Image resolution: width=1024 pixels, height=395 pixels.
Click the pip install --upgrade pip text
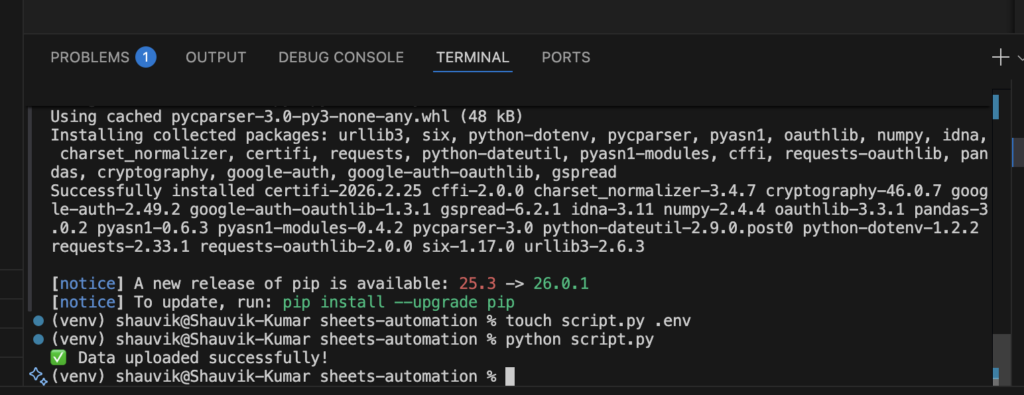pos(398,302)
